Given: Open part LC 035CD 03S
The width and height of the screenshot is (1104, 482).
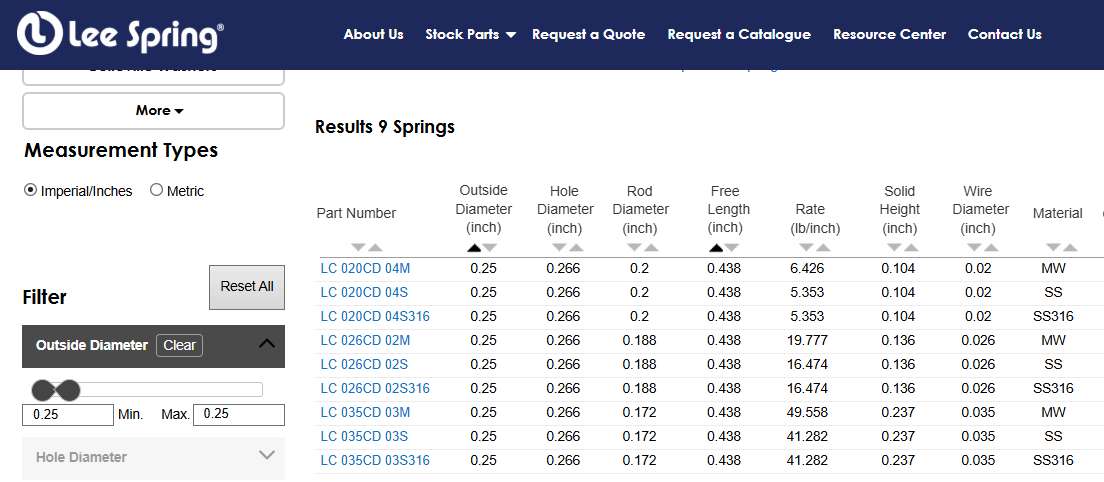Looking at the screenshot, I should (x=364, y=436).
